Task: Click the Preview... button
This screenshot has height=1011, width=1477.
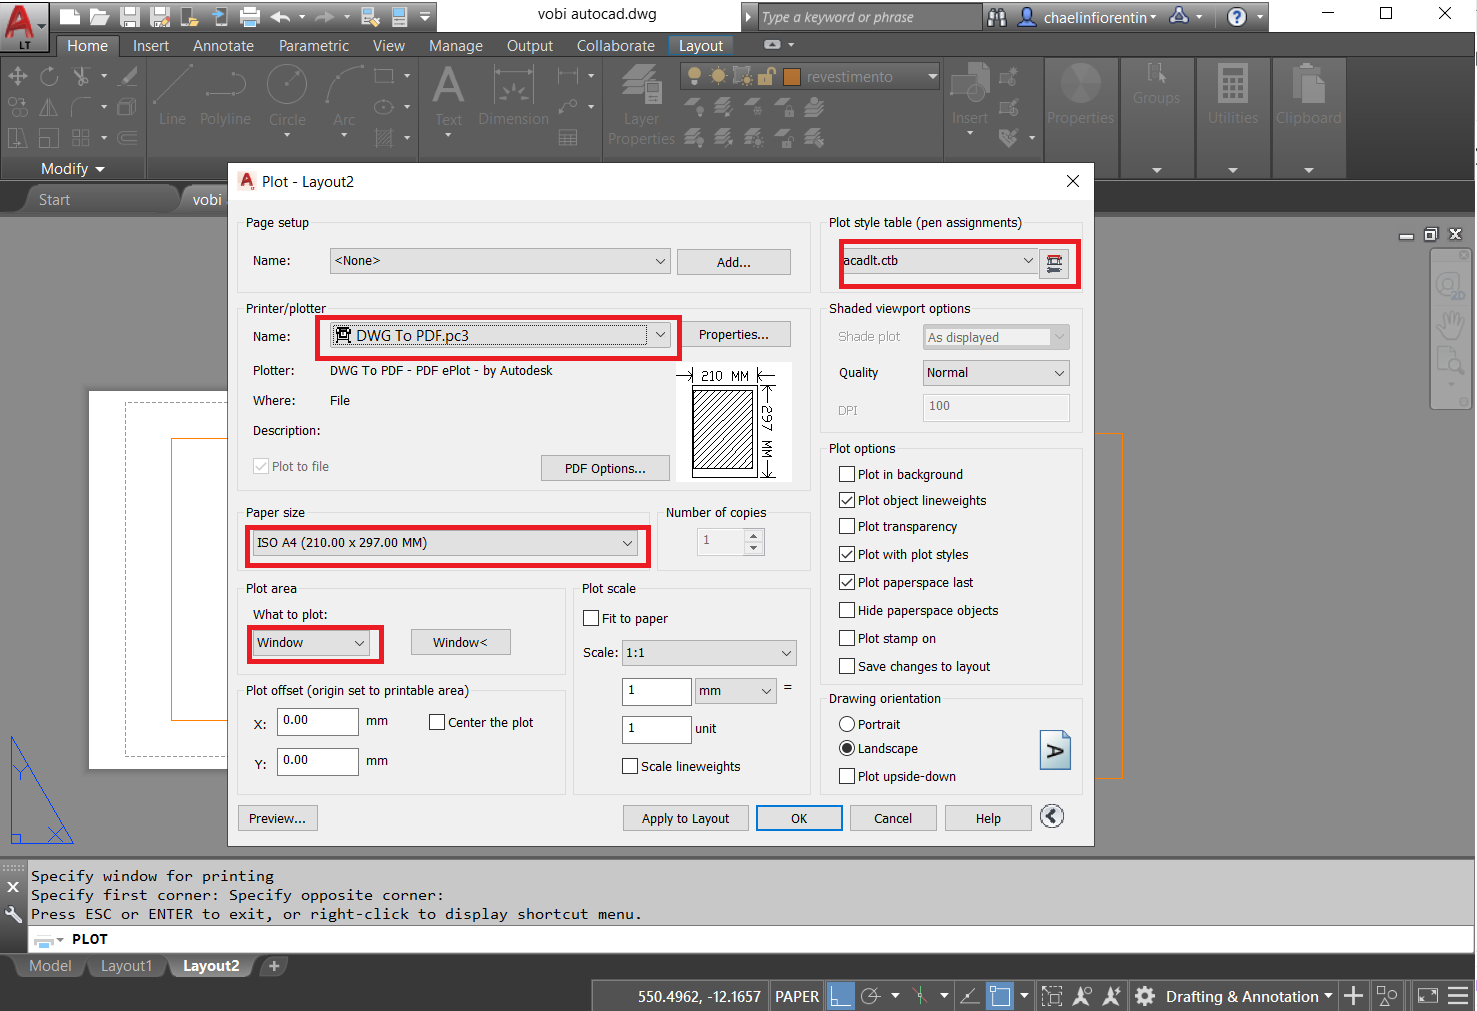Action: point(278,818)
